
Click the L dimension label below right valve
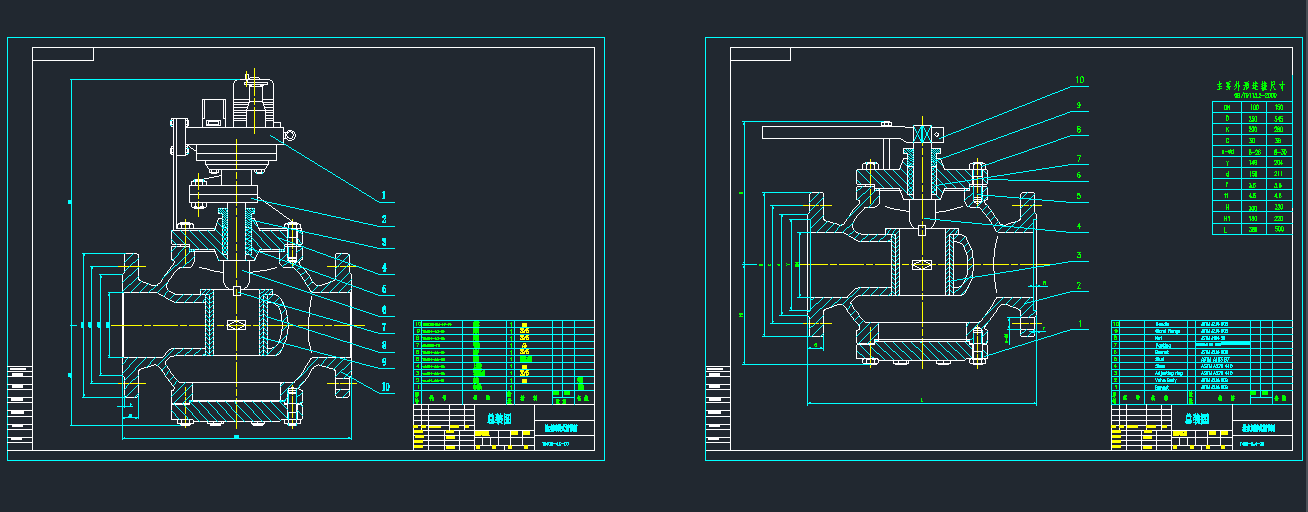(x=921, y=400)
